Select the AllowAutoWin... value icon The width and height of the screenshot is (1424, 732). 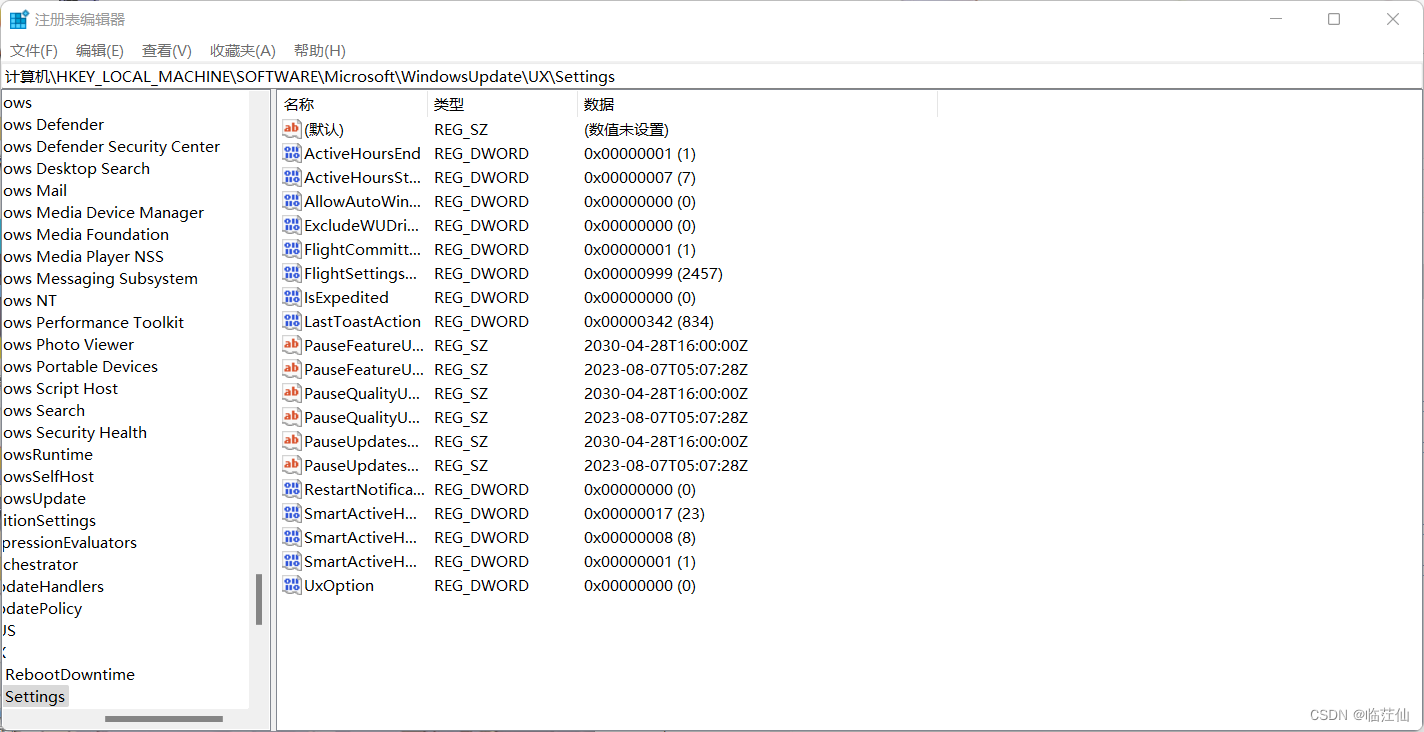tap(292, 201)
